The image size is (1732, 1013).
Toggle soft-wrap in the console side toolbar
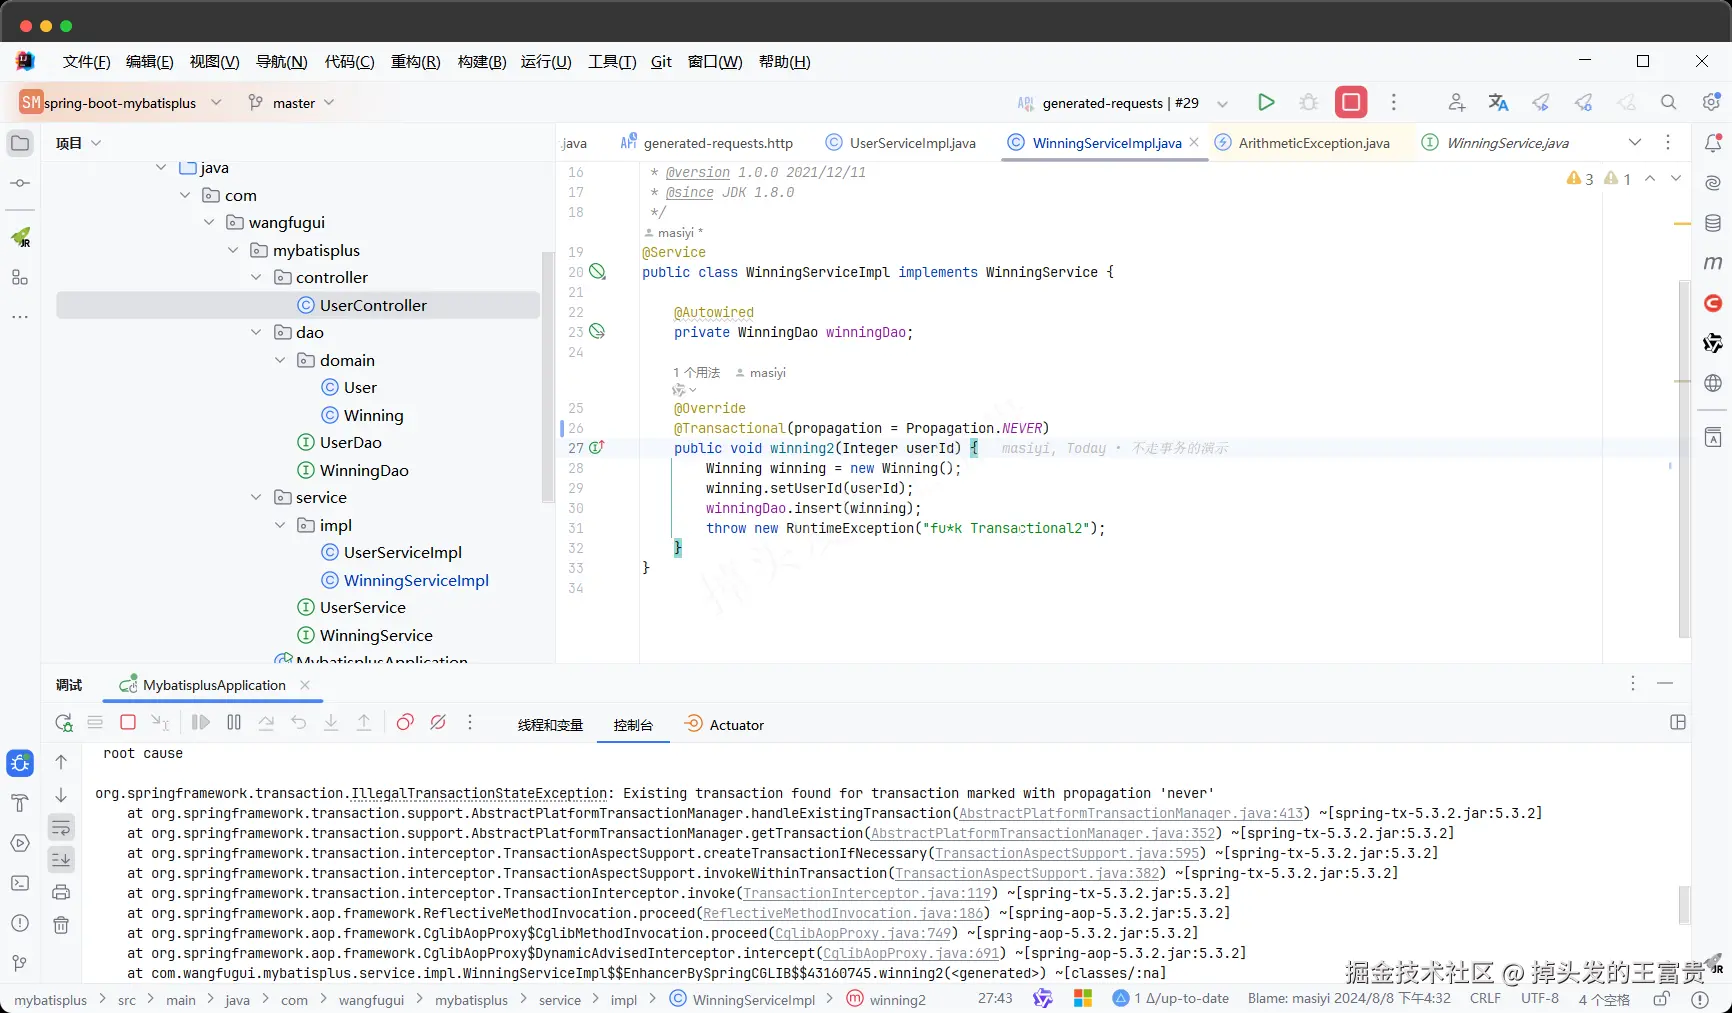point(61,827)
